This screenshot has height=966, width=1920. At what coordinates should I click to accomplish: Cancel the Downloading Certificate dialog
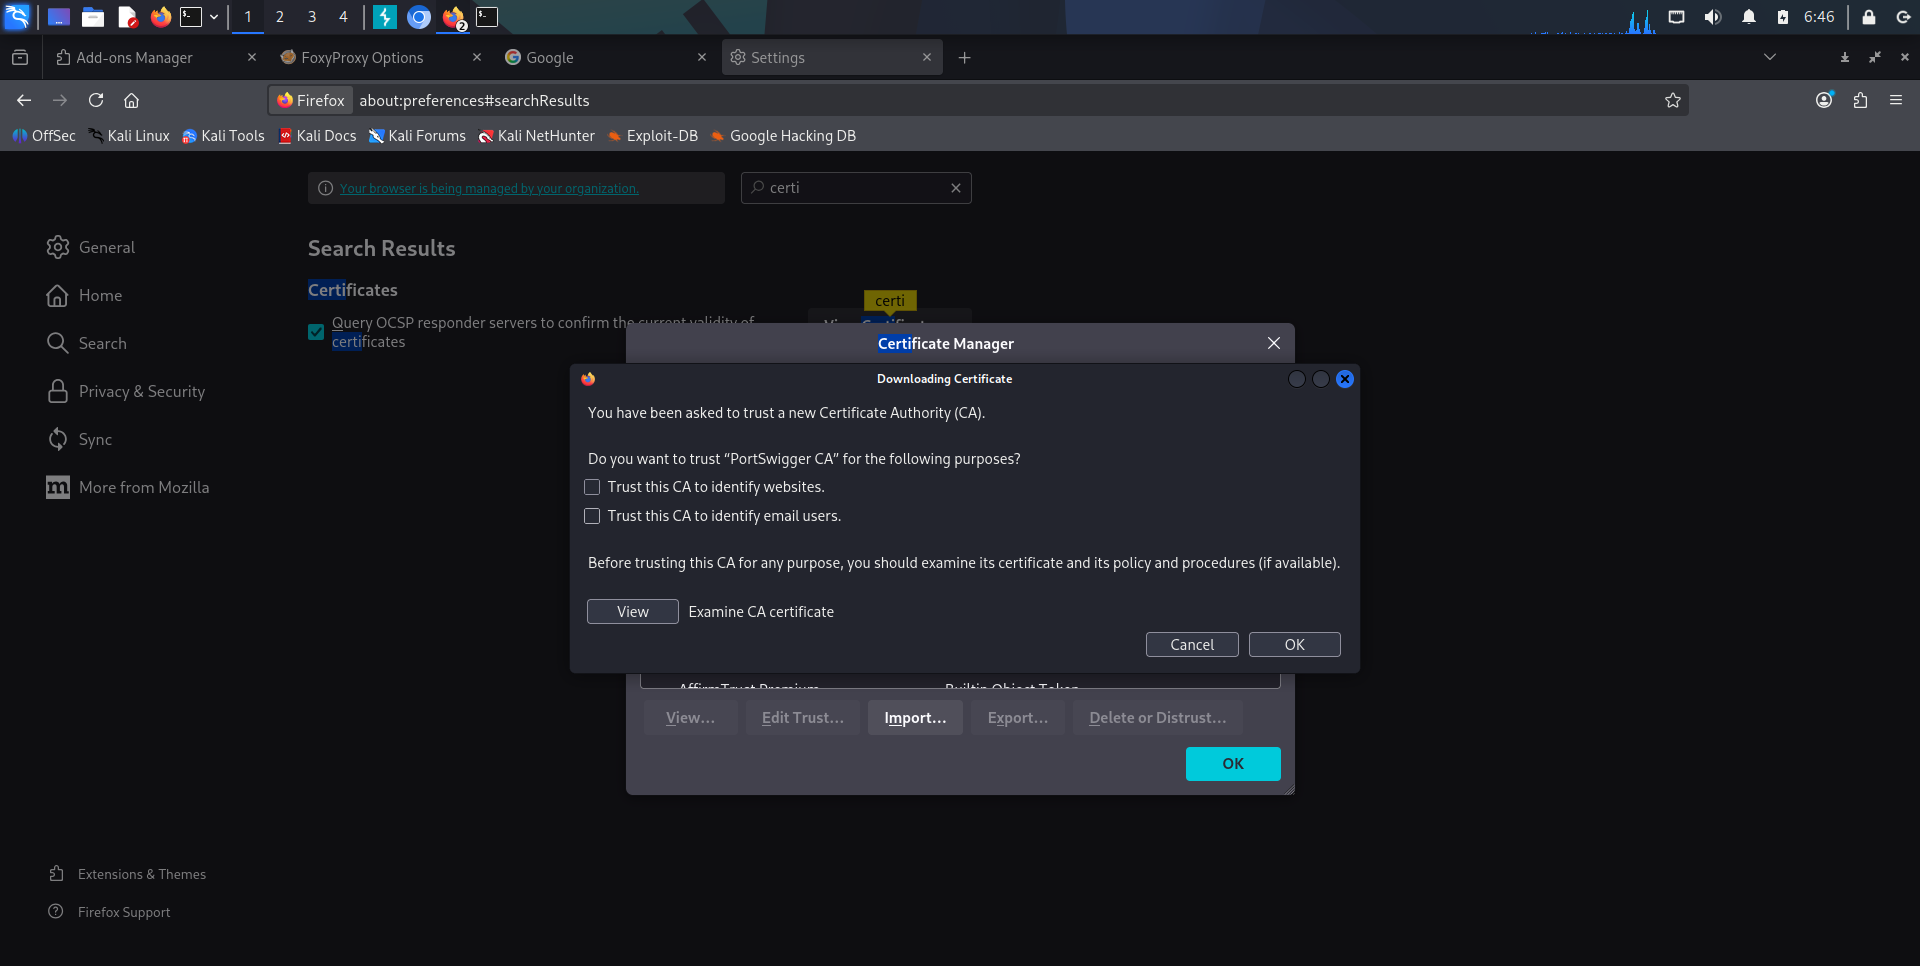1192,645
